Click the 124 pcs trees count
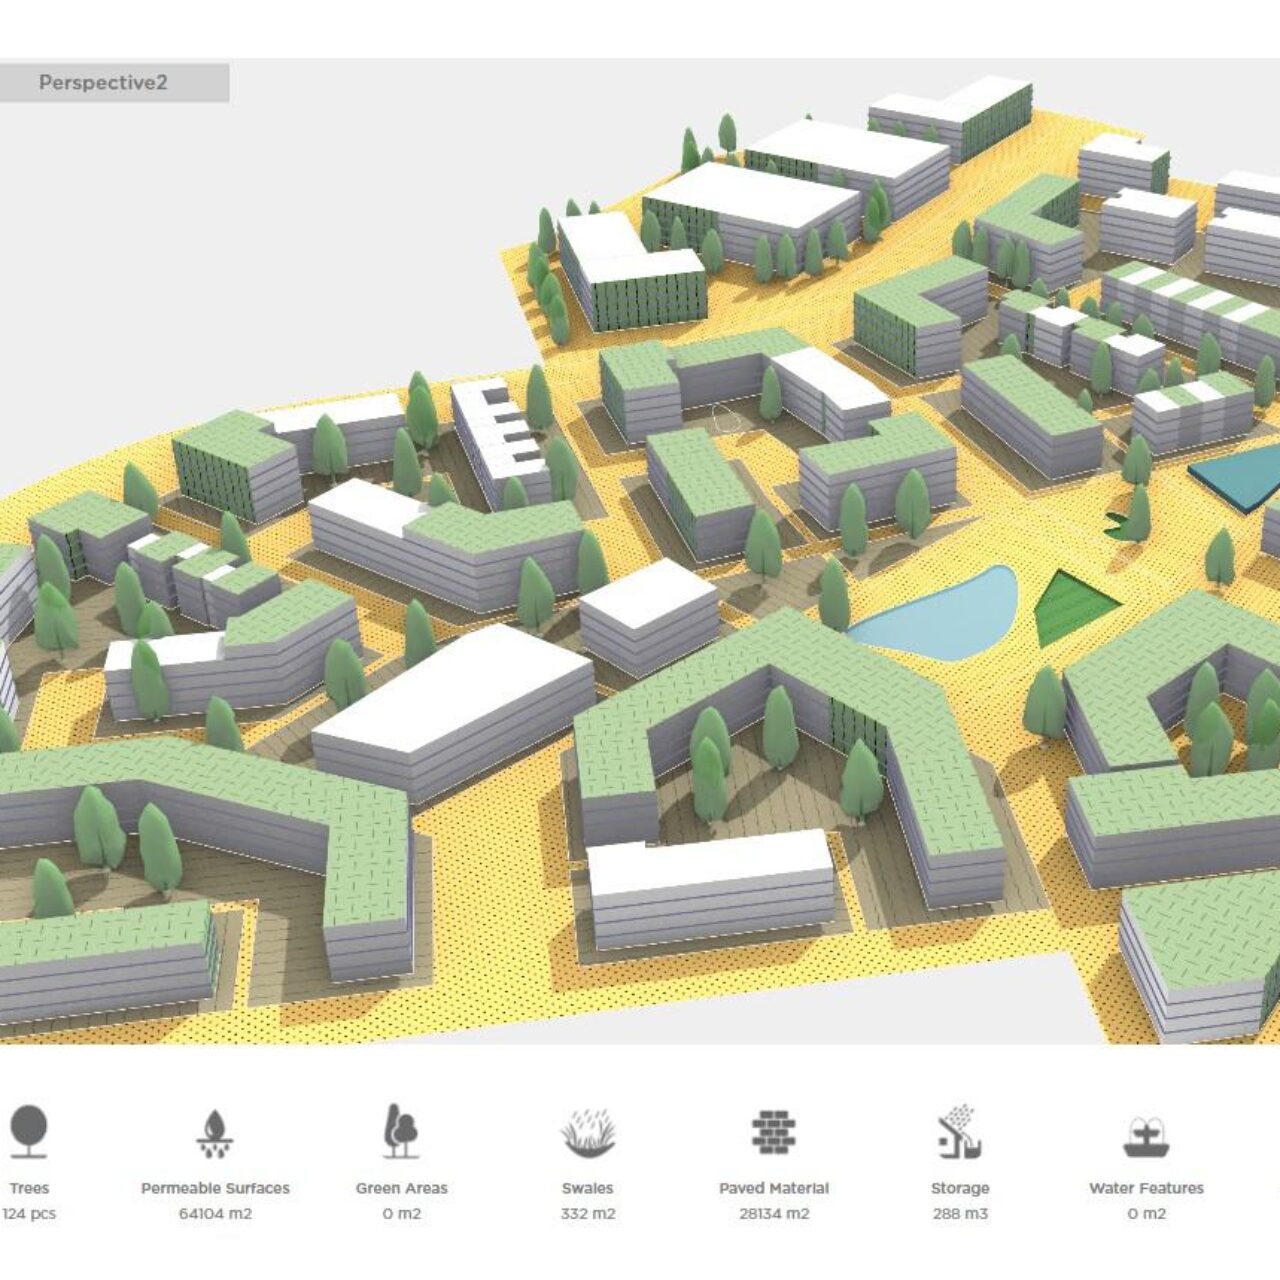1280x1280 pixels. (29, 1214)
